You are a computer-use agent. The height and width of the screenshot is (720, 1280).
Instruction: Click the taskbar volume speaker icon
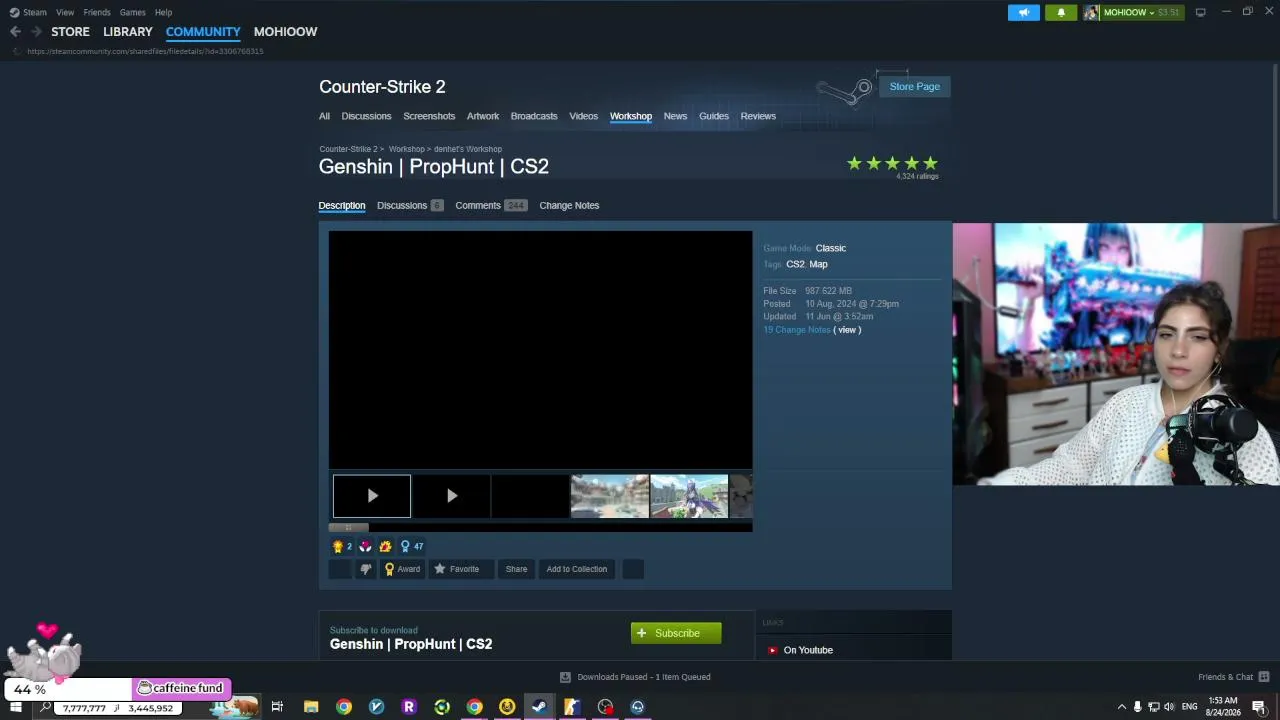[1169, 707]
